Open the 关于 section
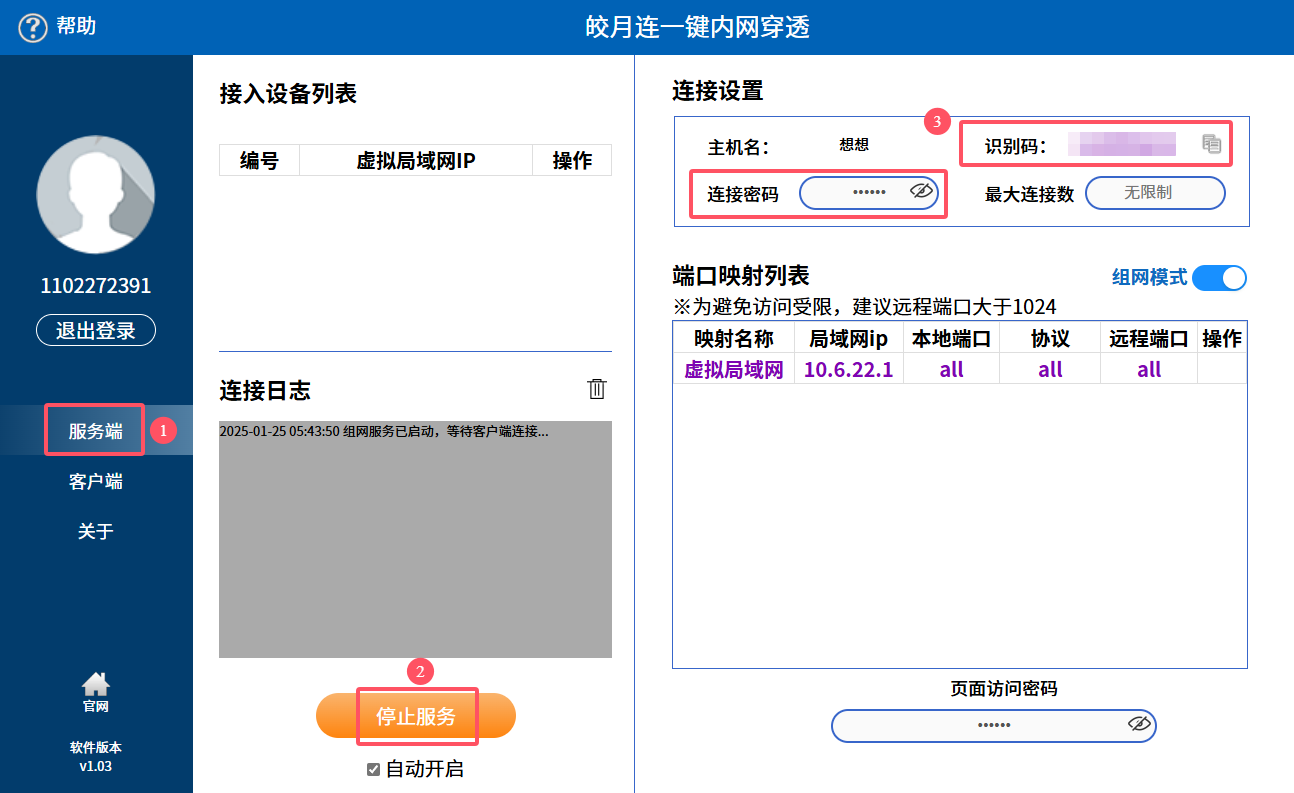The image size is (1294, 793). click(96, 530)
